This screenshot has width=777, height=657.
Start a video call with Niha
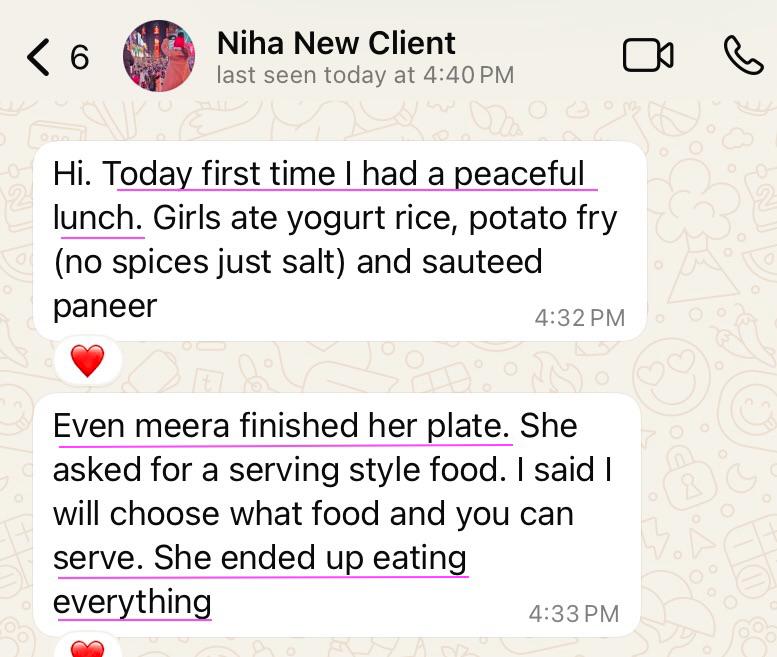pyautogui.click(x=648, y=56)
